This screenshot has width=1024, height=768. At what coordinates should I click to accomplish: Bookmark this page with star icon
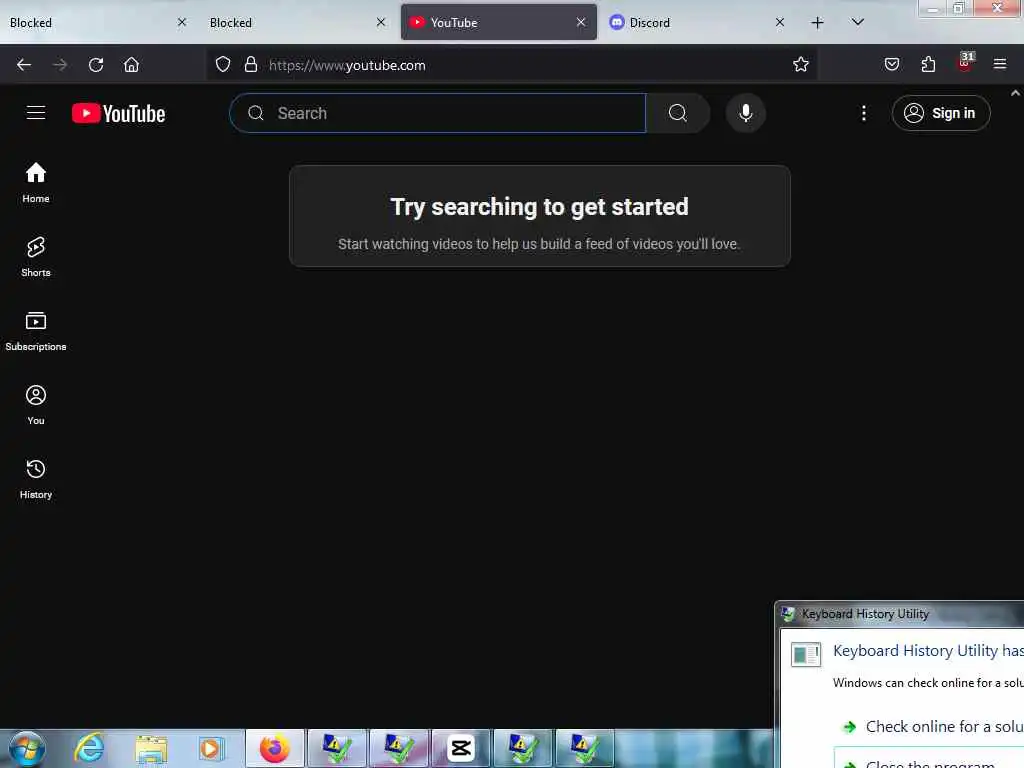[801, 64]
